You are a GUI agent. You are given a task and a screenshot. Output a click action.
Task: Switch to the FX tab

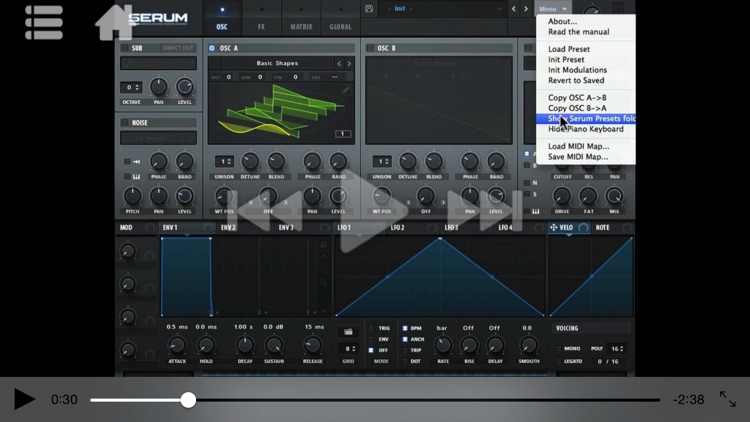pos(261,18)
